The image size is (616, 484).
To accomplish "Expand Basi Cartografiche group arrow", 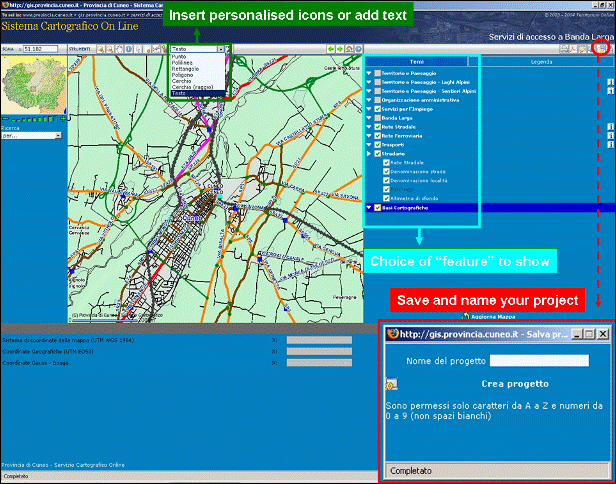I will (369, 207).
